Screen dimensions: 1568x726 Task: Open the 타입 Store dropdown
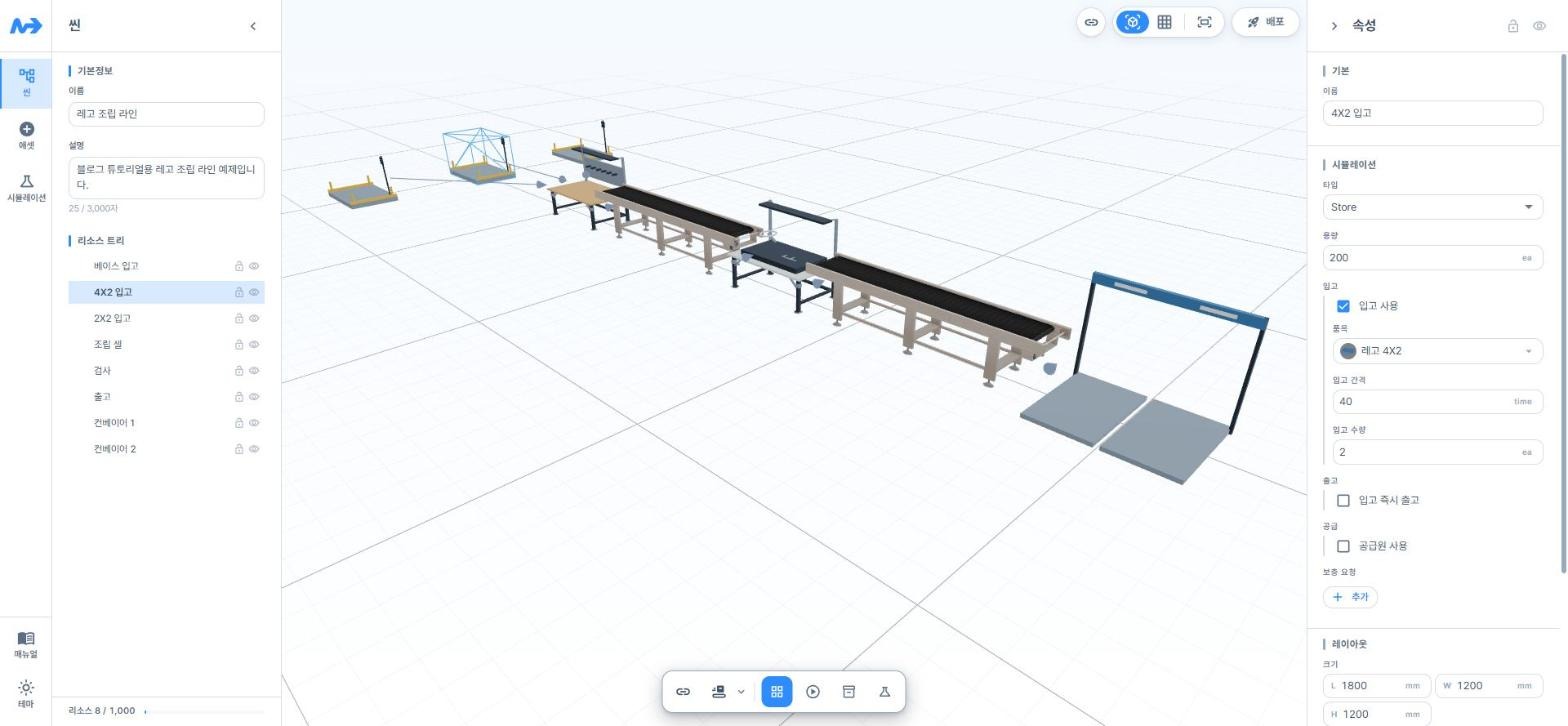pyautogui.click(x=1433, y=207)
